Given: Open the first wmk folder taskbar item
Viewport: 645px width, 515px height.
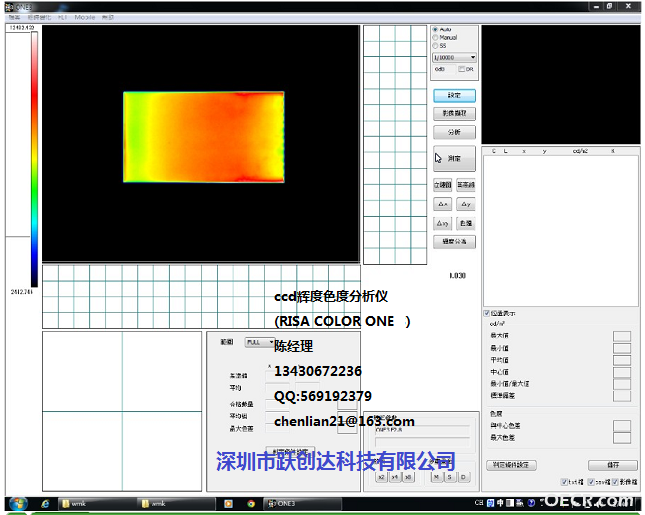Looking at the screenshot, I should click(x=97, y=504).
